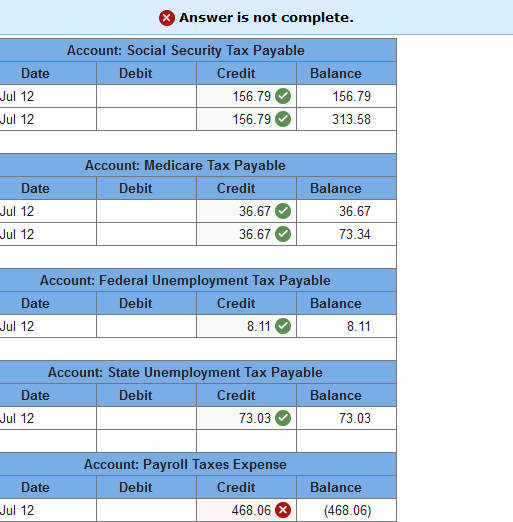513x522 pixels.
Task: Click the empty Credit cell in the blank State Unemployment row
Action: coord(246,441)
